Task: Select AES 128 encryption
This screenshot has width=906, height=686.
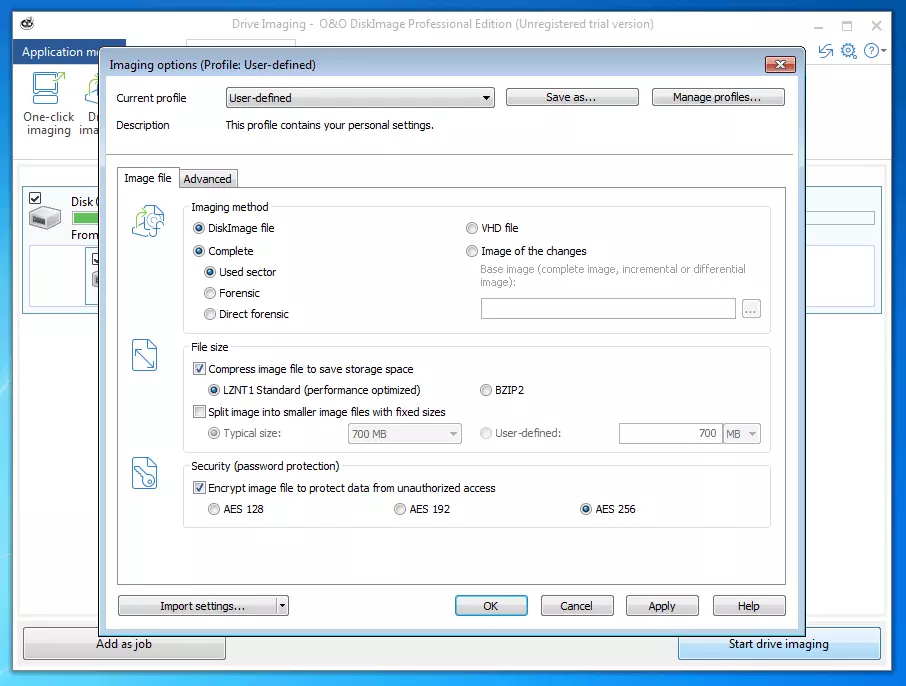Action: (214, 509)
